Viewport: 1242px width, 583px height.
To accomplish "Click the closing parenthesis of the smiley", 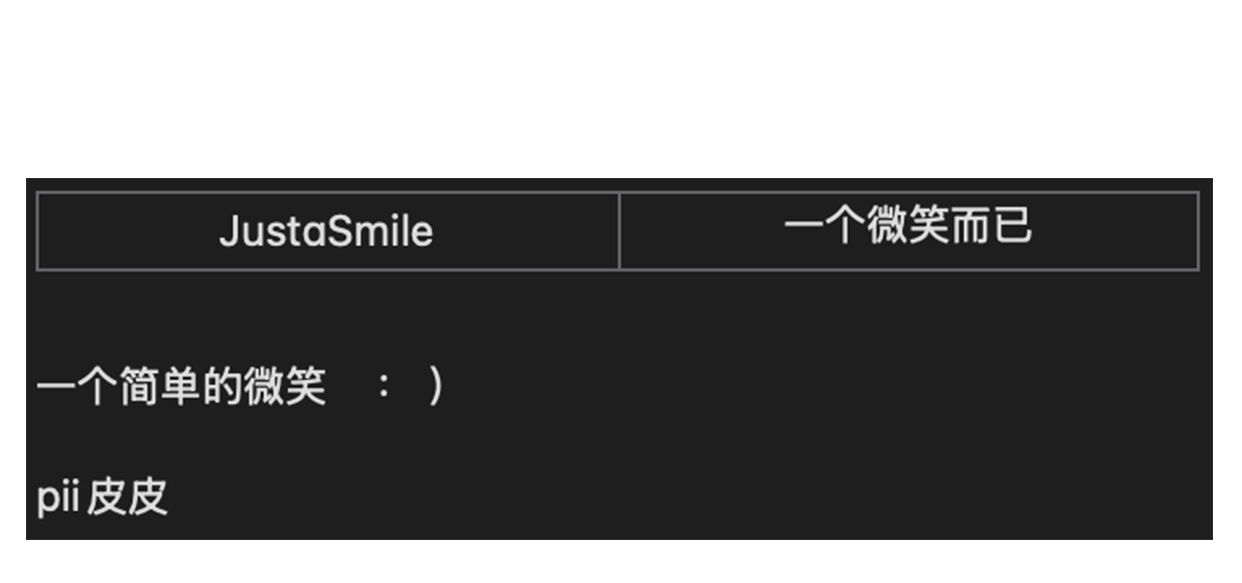I will pos(435,387).
